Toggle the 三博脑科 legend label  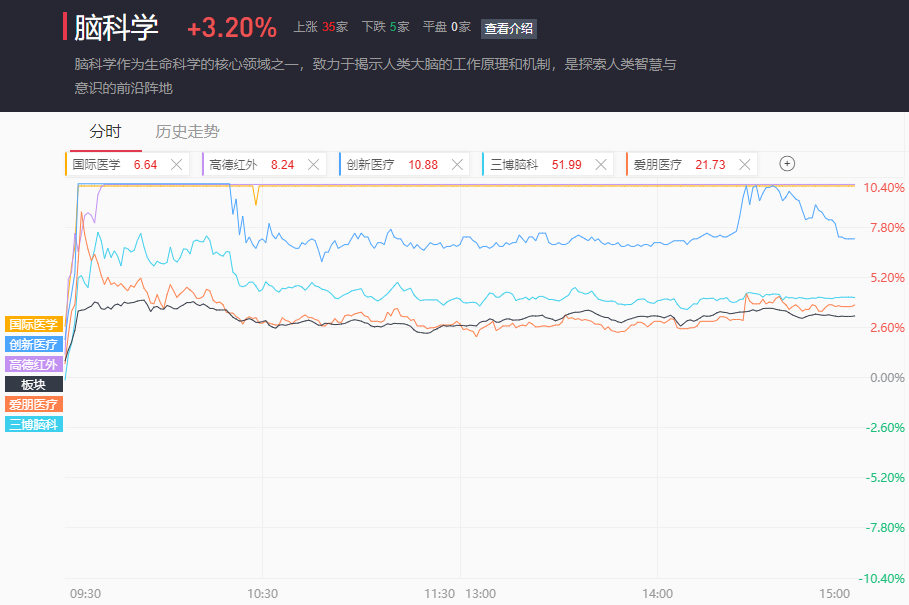point(34,424)
